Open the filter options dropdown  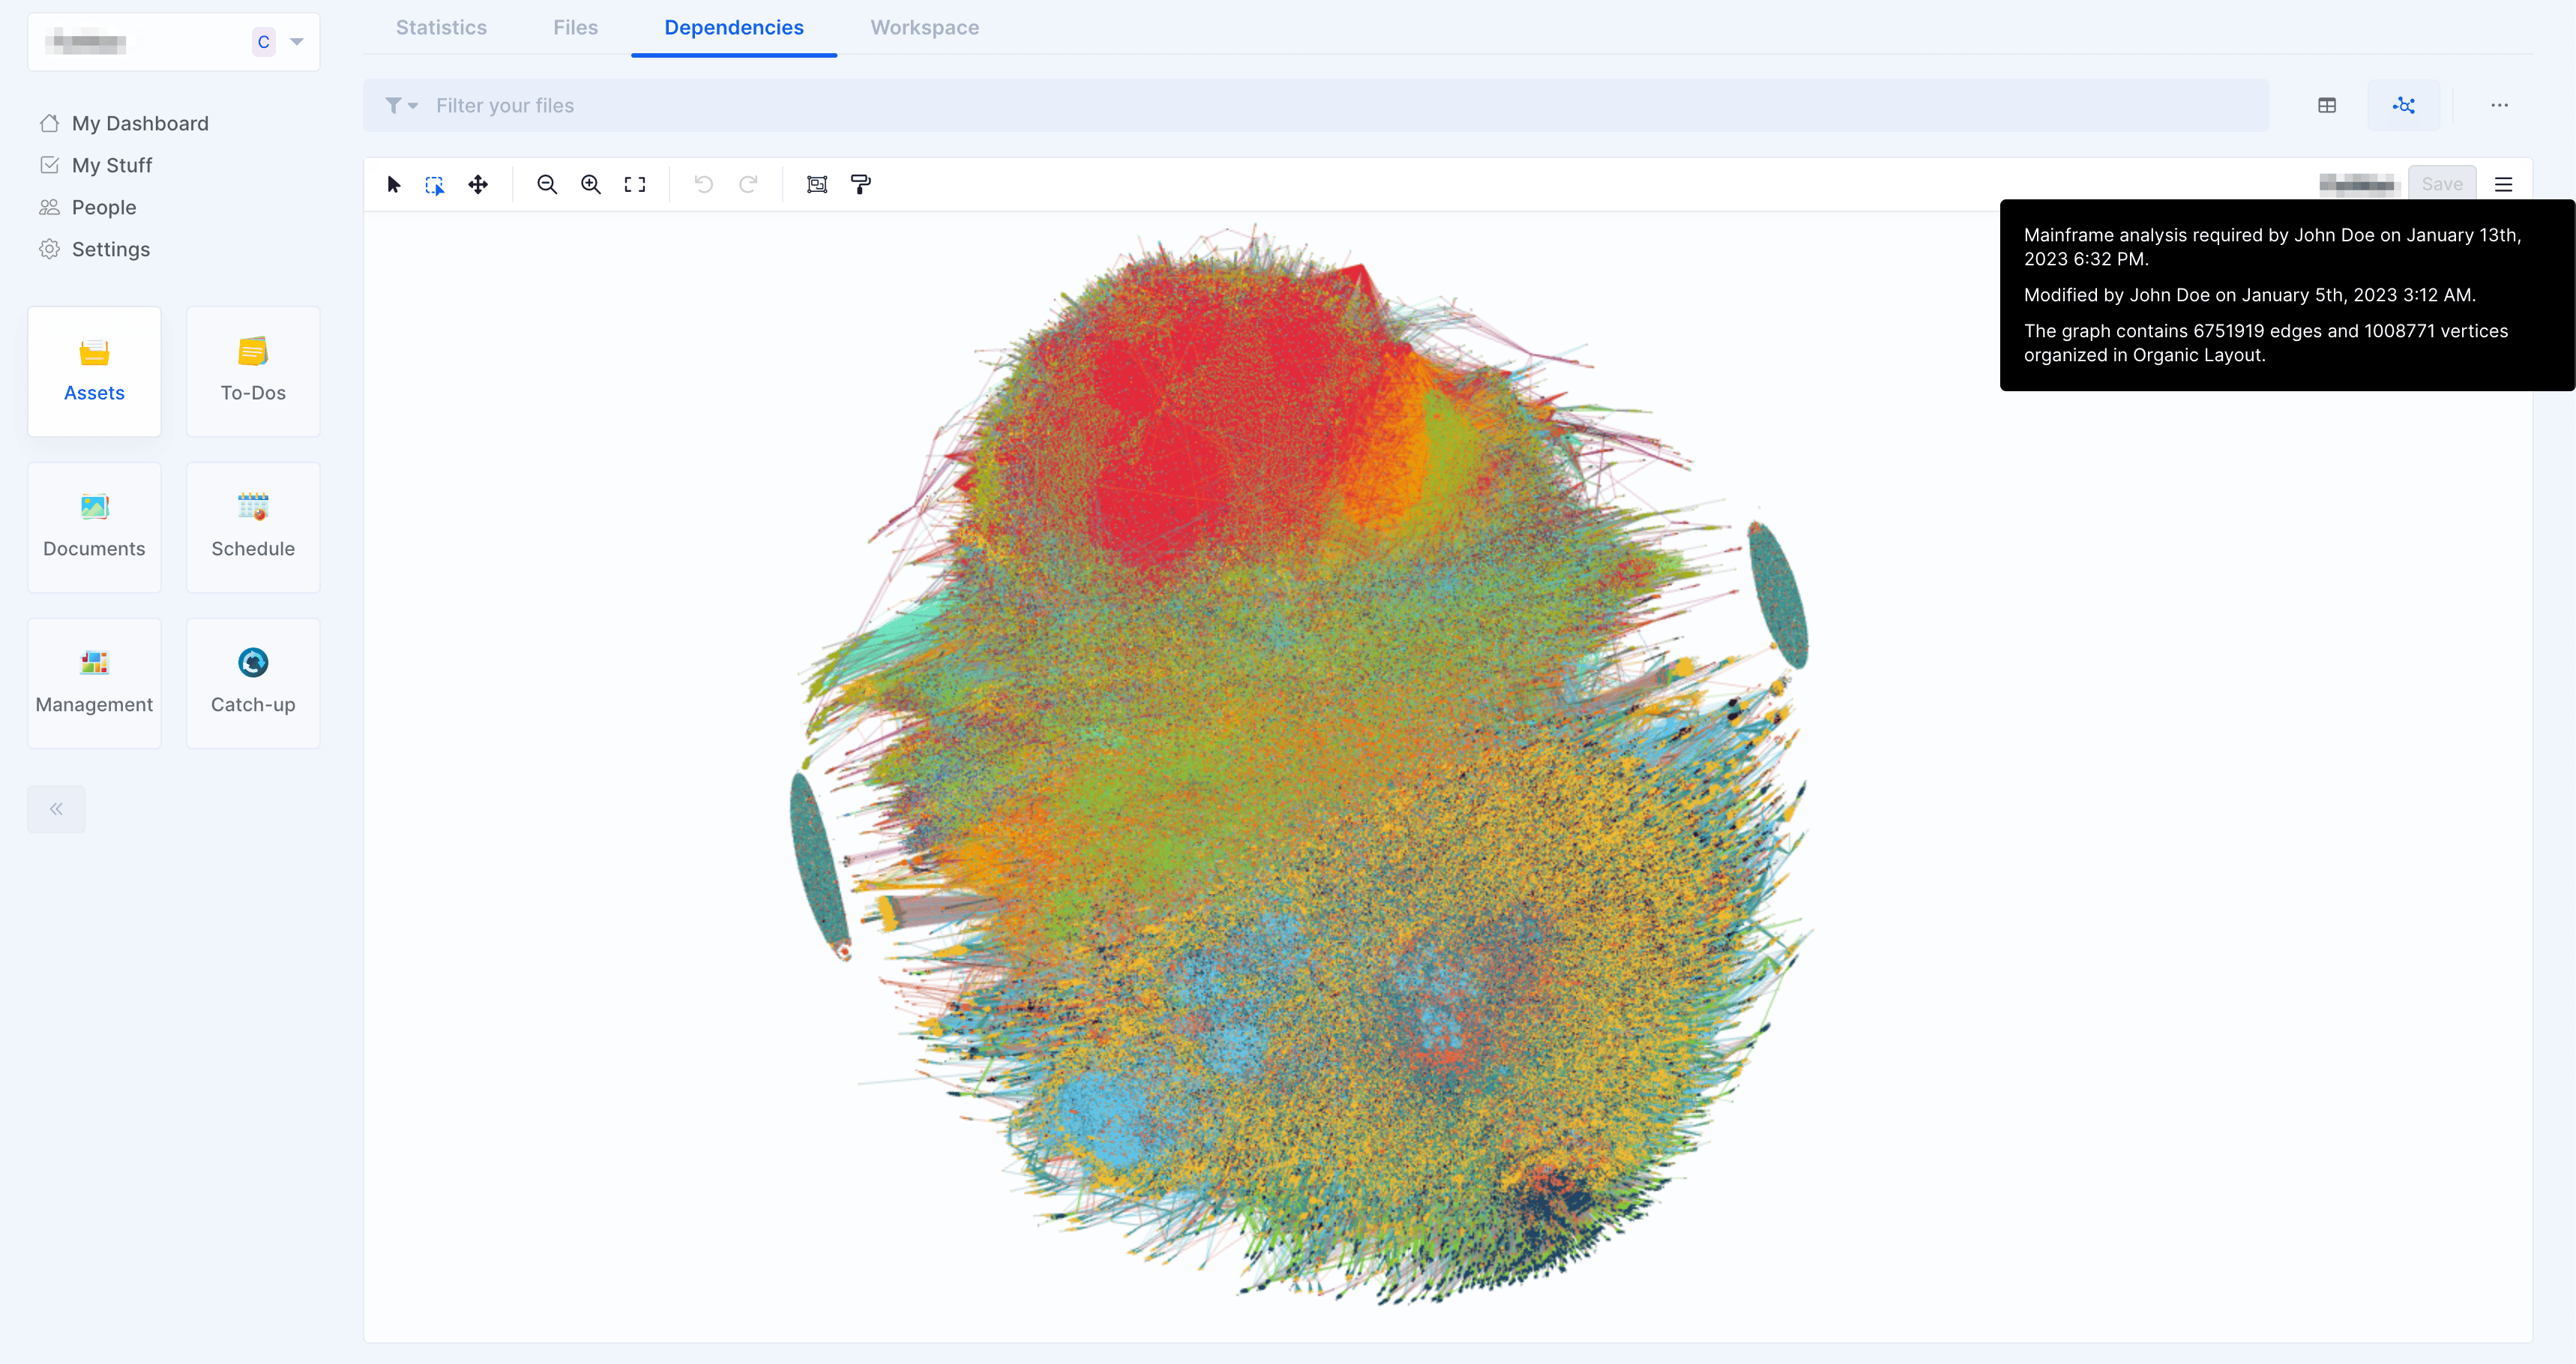pyautogui.click(x=401, y=105)
